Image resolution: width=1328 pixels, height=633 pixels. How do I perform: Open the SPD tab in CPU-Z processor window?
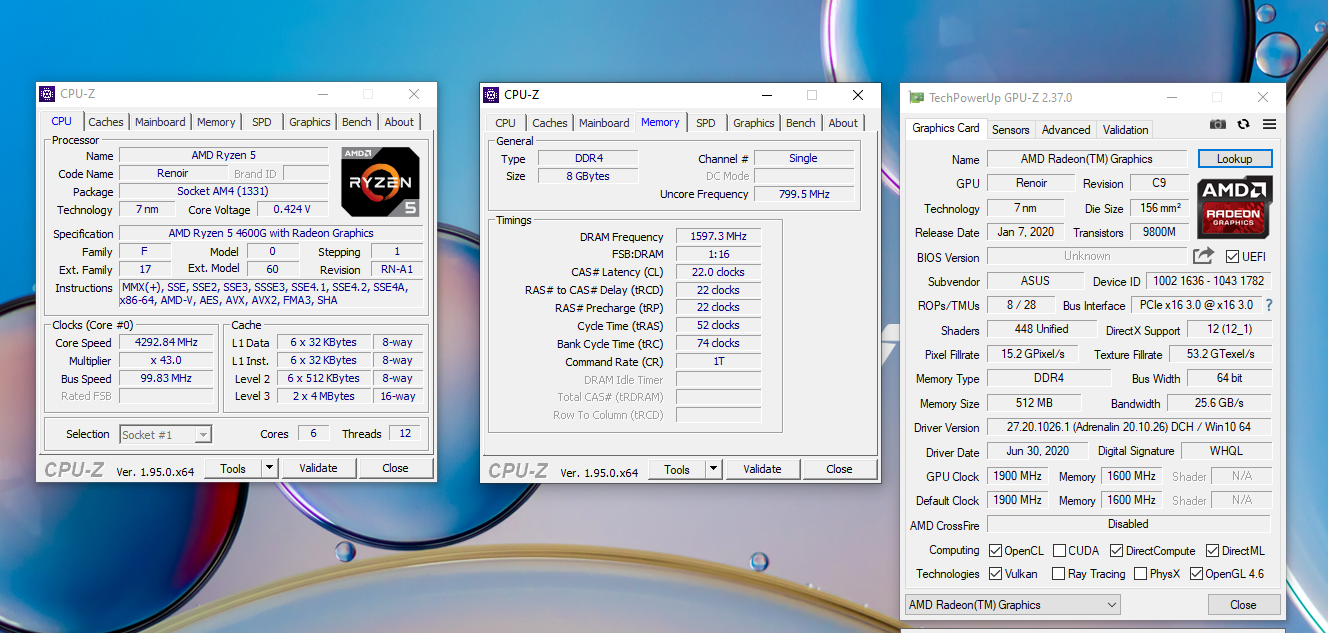pos(261,122)
